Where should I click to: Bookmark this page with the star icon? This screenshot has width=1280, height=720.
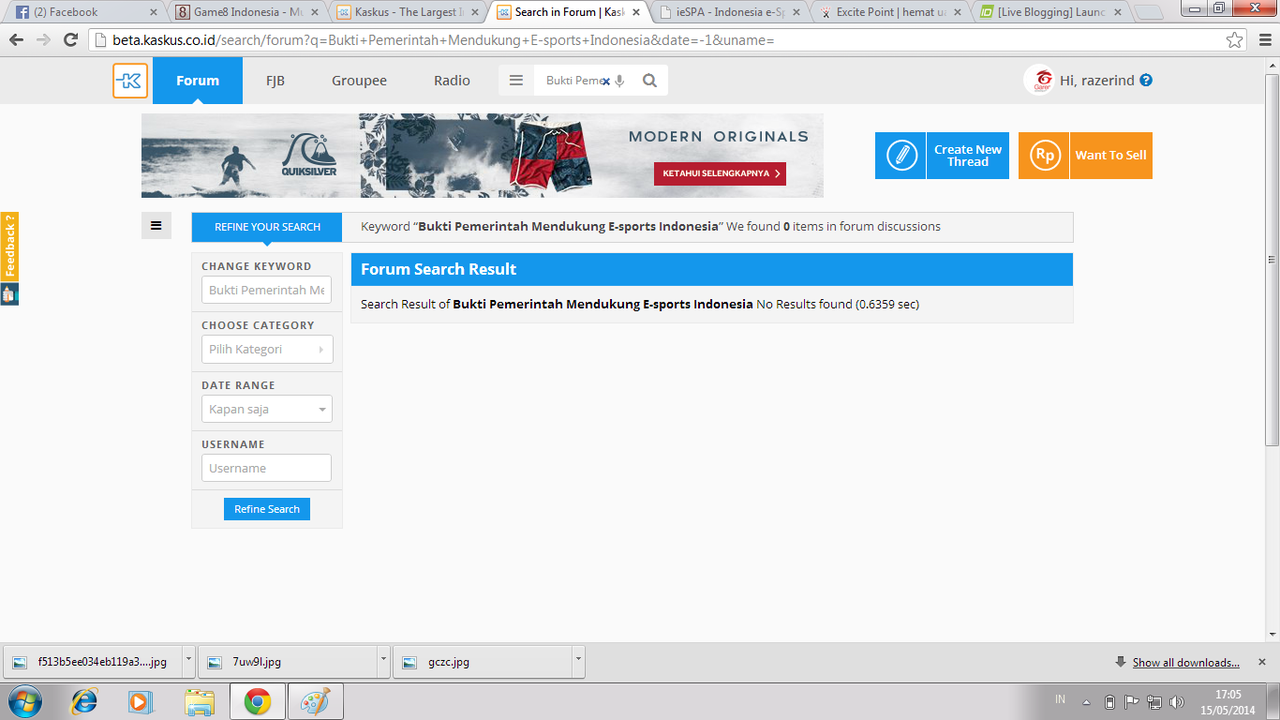point(1235,40)
